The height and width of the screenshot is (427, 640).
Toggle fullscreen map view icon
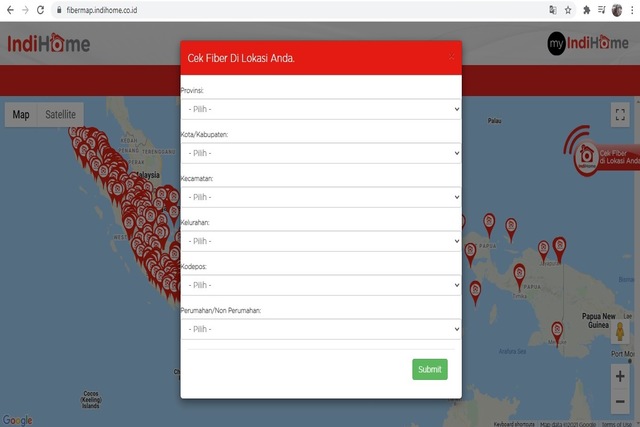coord(620,115)
